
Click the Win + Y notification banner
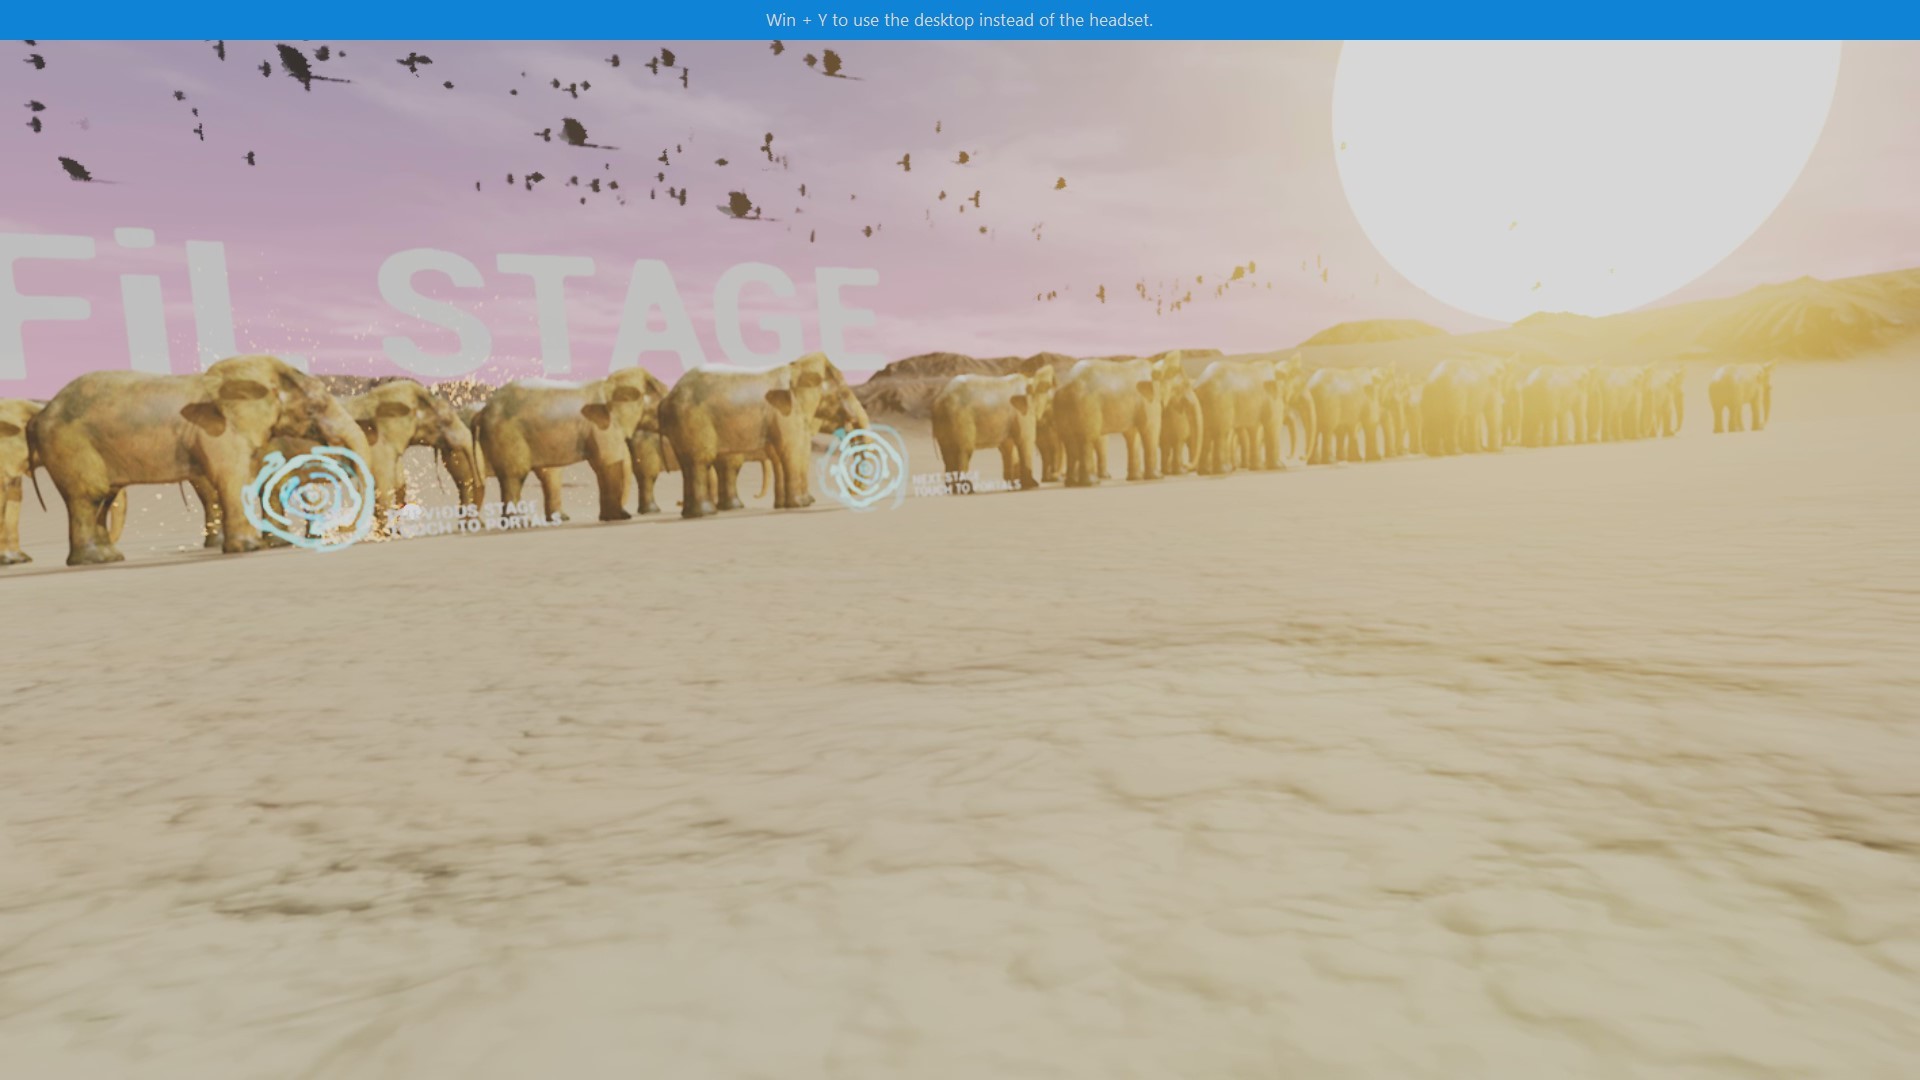tap(960, 17)
